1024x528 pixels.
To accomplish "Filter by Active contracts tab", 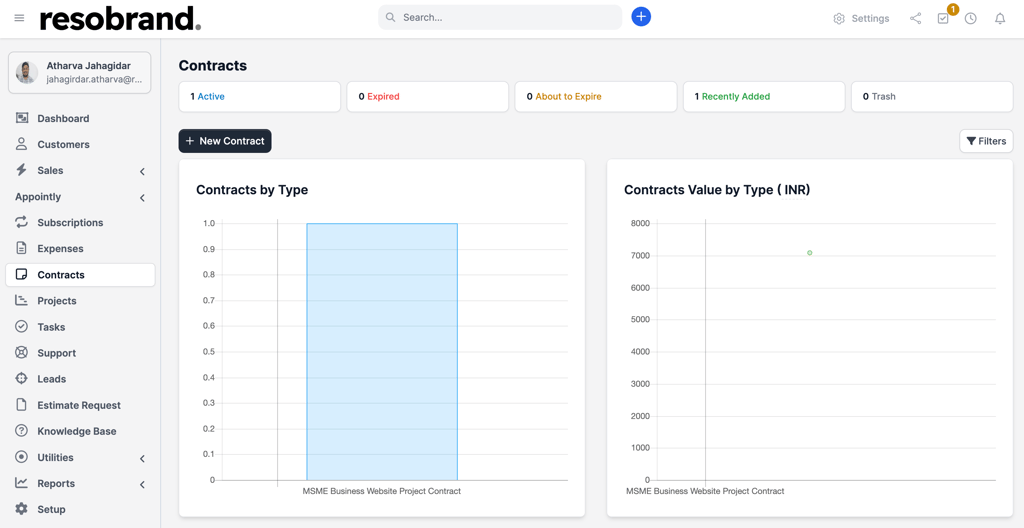I will pyautogui.click(x=259, y=97).
